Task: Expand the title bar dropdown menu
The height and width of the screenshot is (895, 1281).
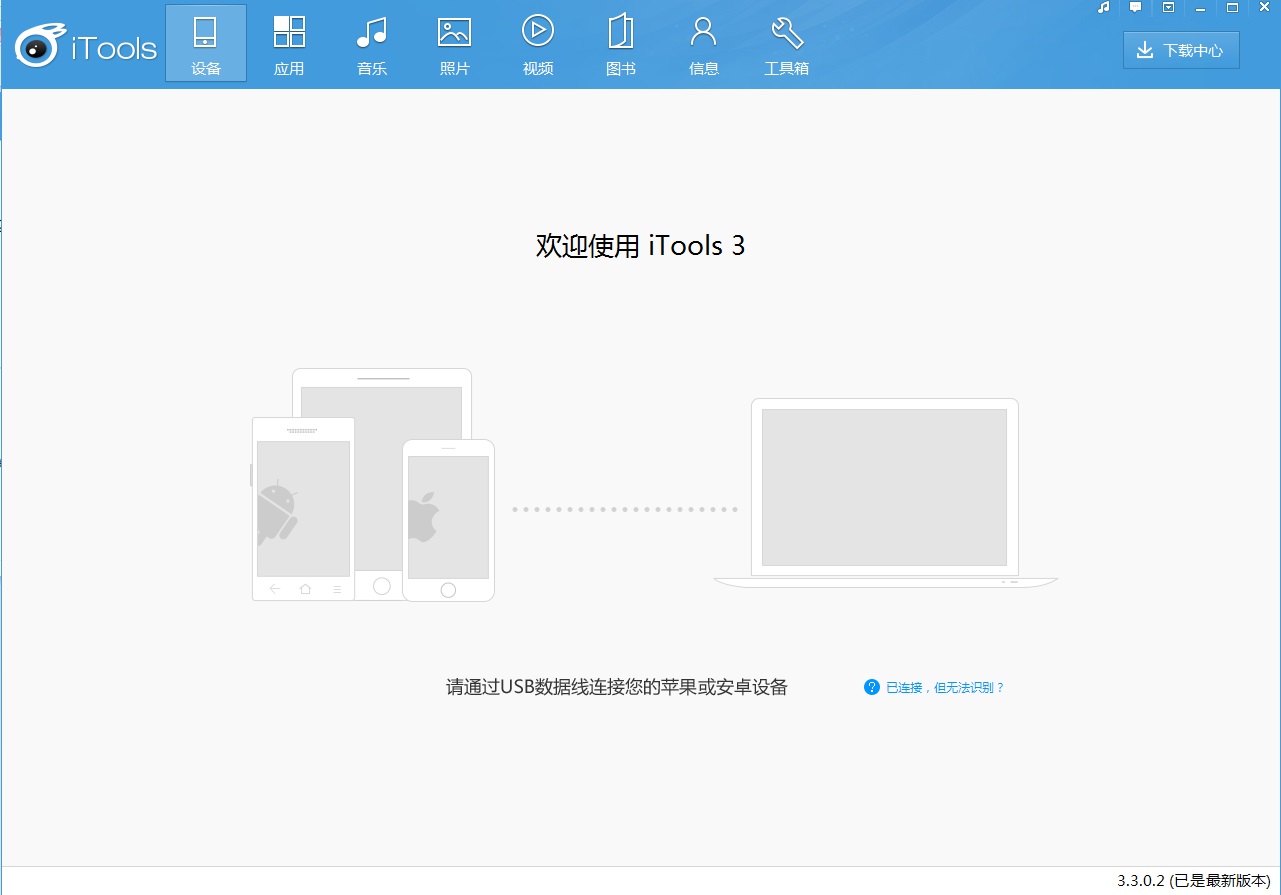Action: pos(1168,7)
